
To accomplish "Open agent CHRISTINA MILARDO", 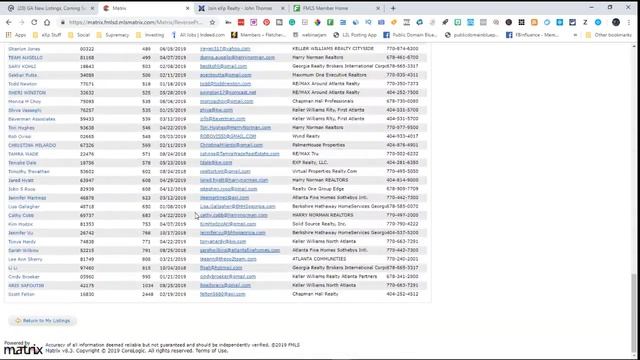I will tap(32, 145).
